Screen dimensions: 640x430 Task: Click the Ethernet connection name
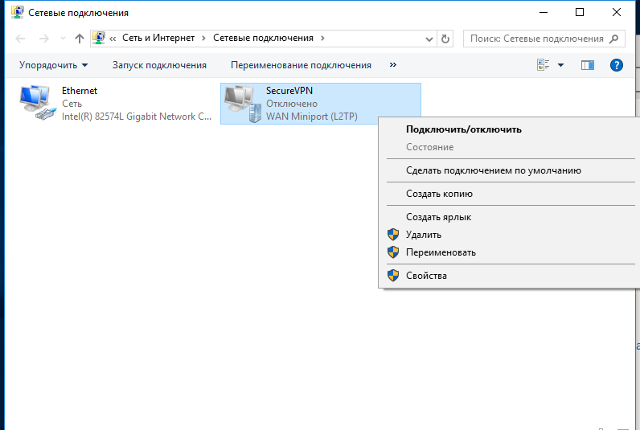[x=80, y=91]
